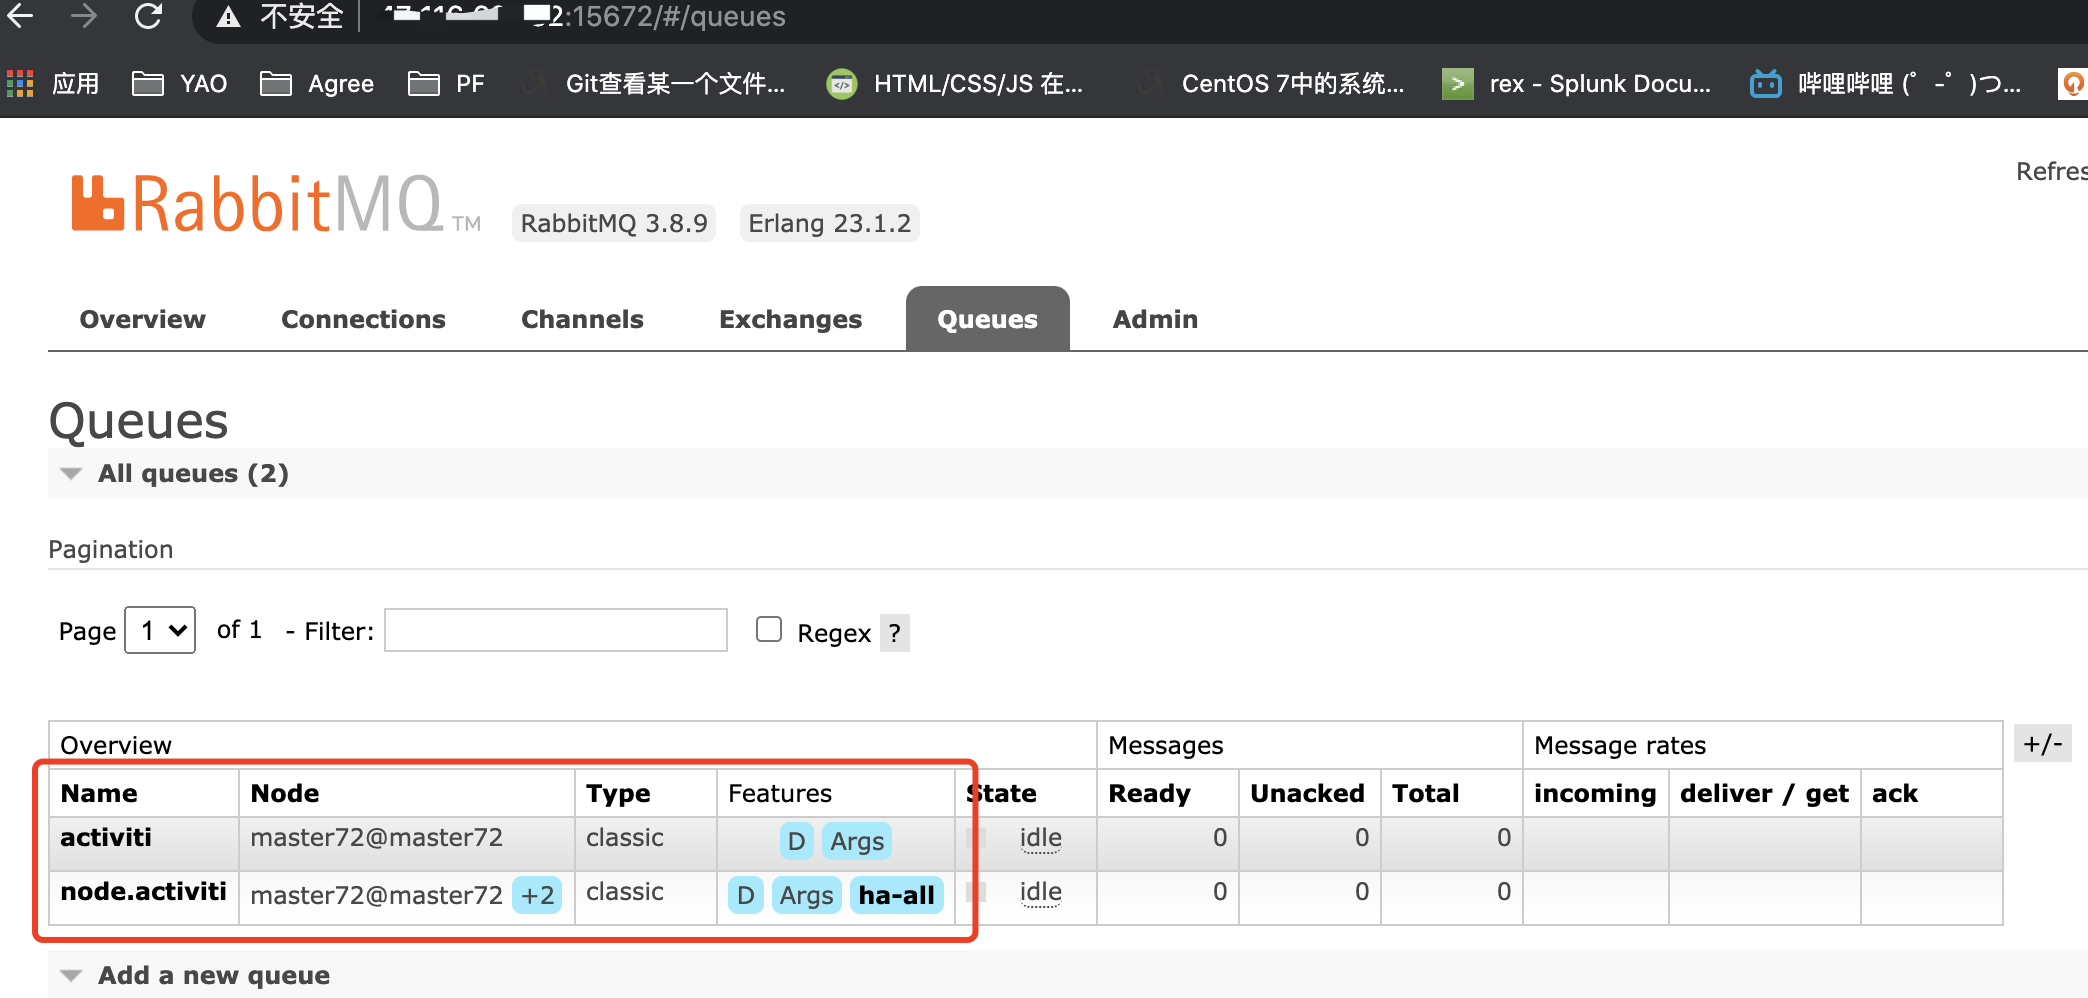Open the Page number dropdown
Viewport: 2088px width, 998px height.
click(x=160, y=630)
